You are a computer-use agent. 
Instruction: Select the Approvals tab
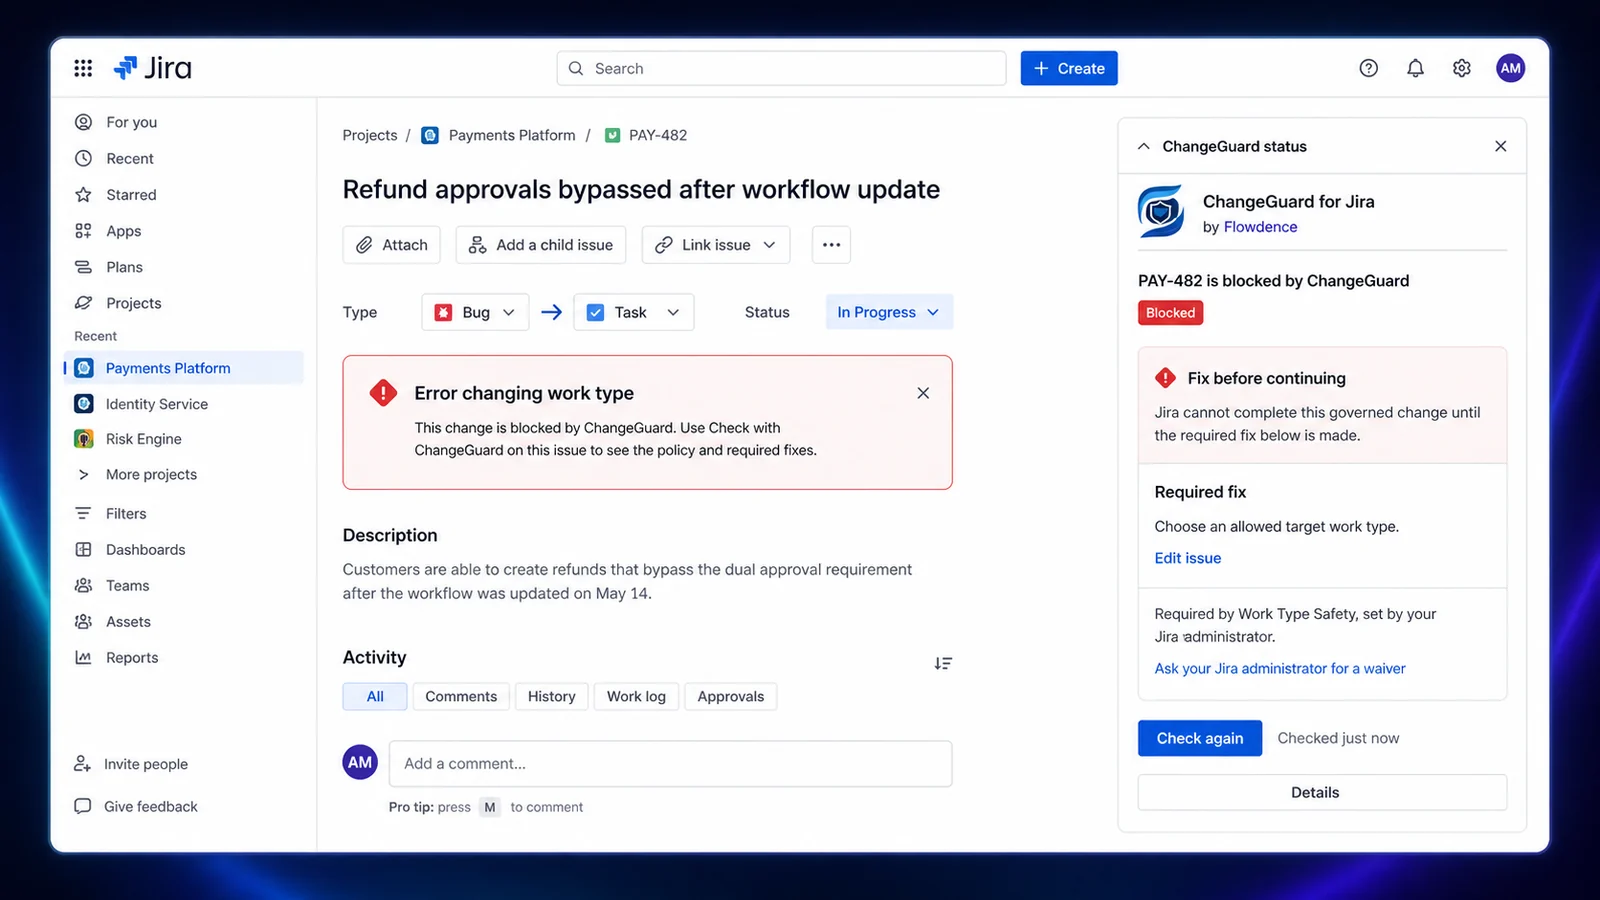coord(731,696)
